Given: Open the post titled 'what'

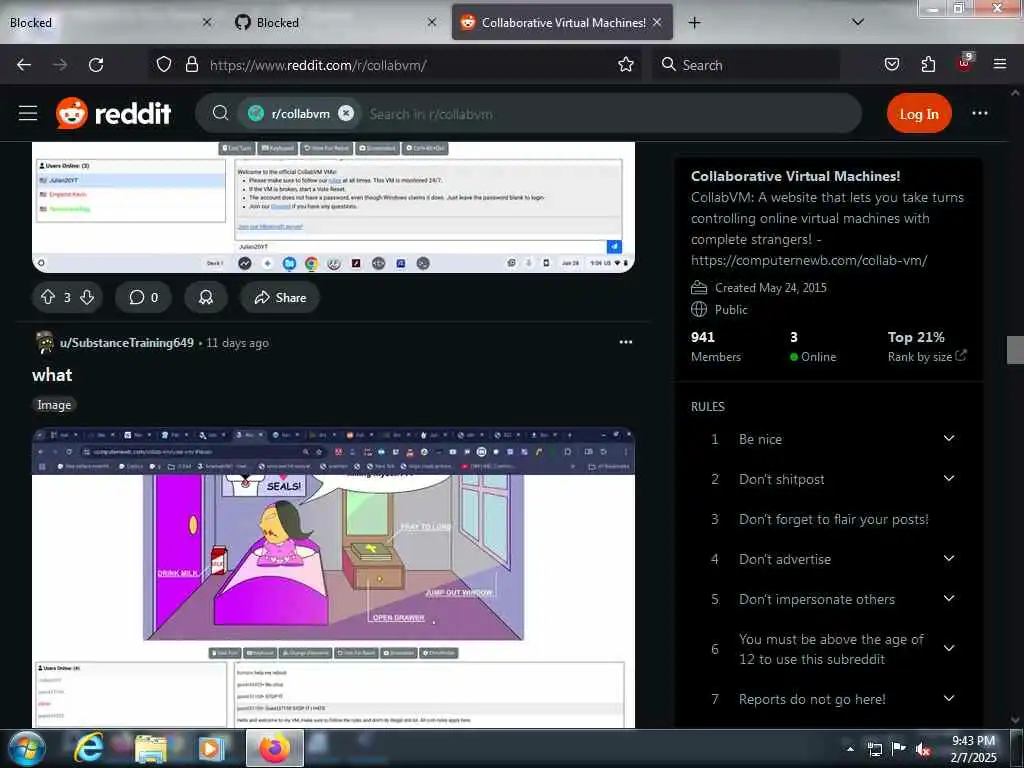Looking at the screenshot, I should (x=52, y=375).
